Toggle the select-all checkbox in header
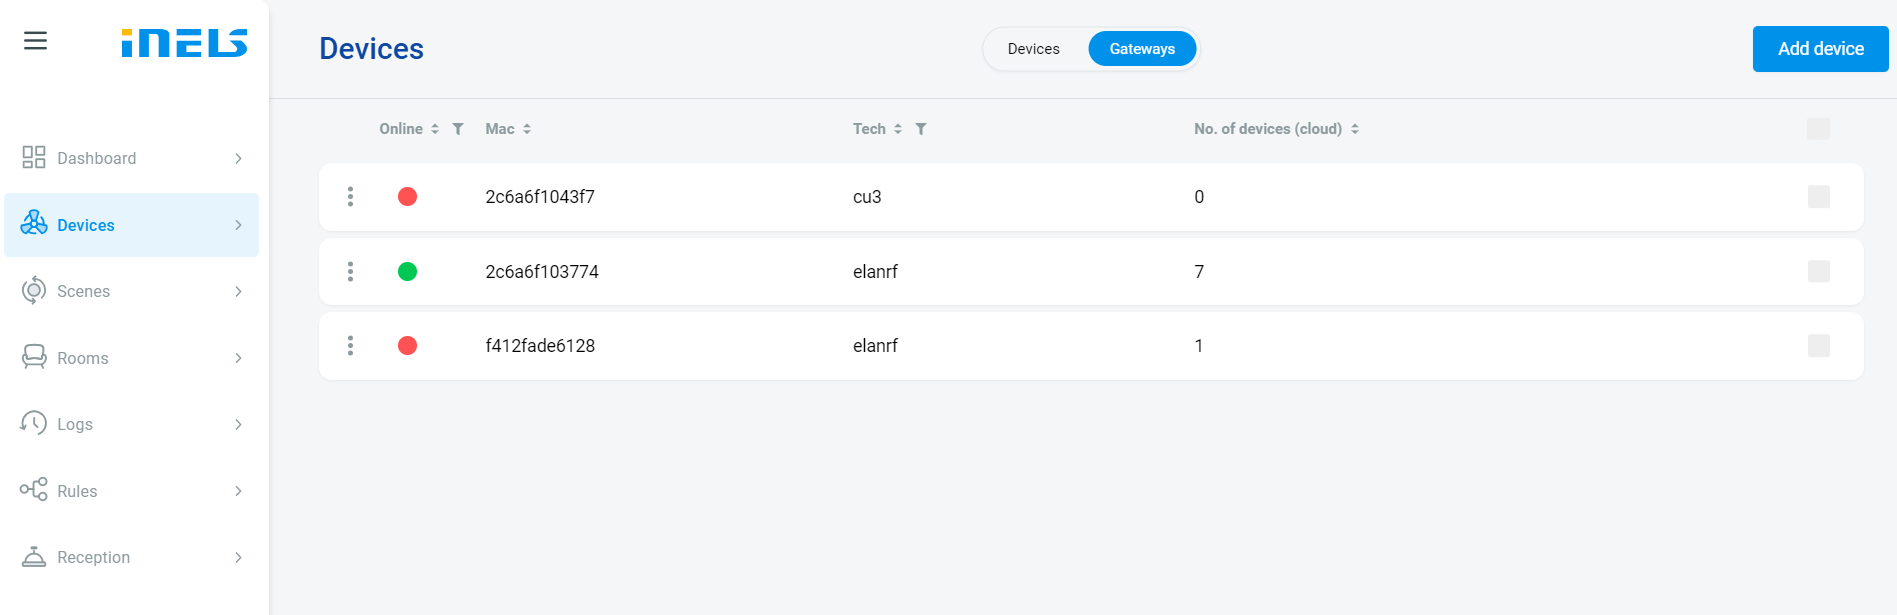The width and height of the screenshot is (1897, 615). coord(1818,129)
